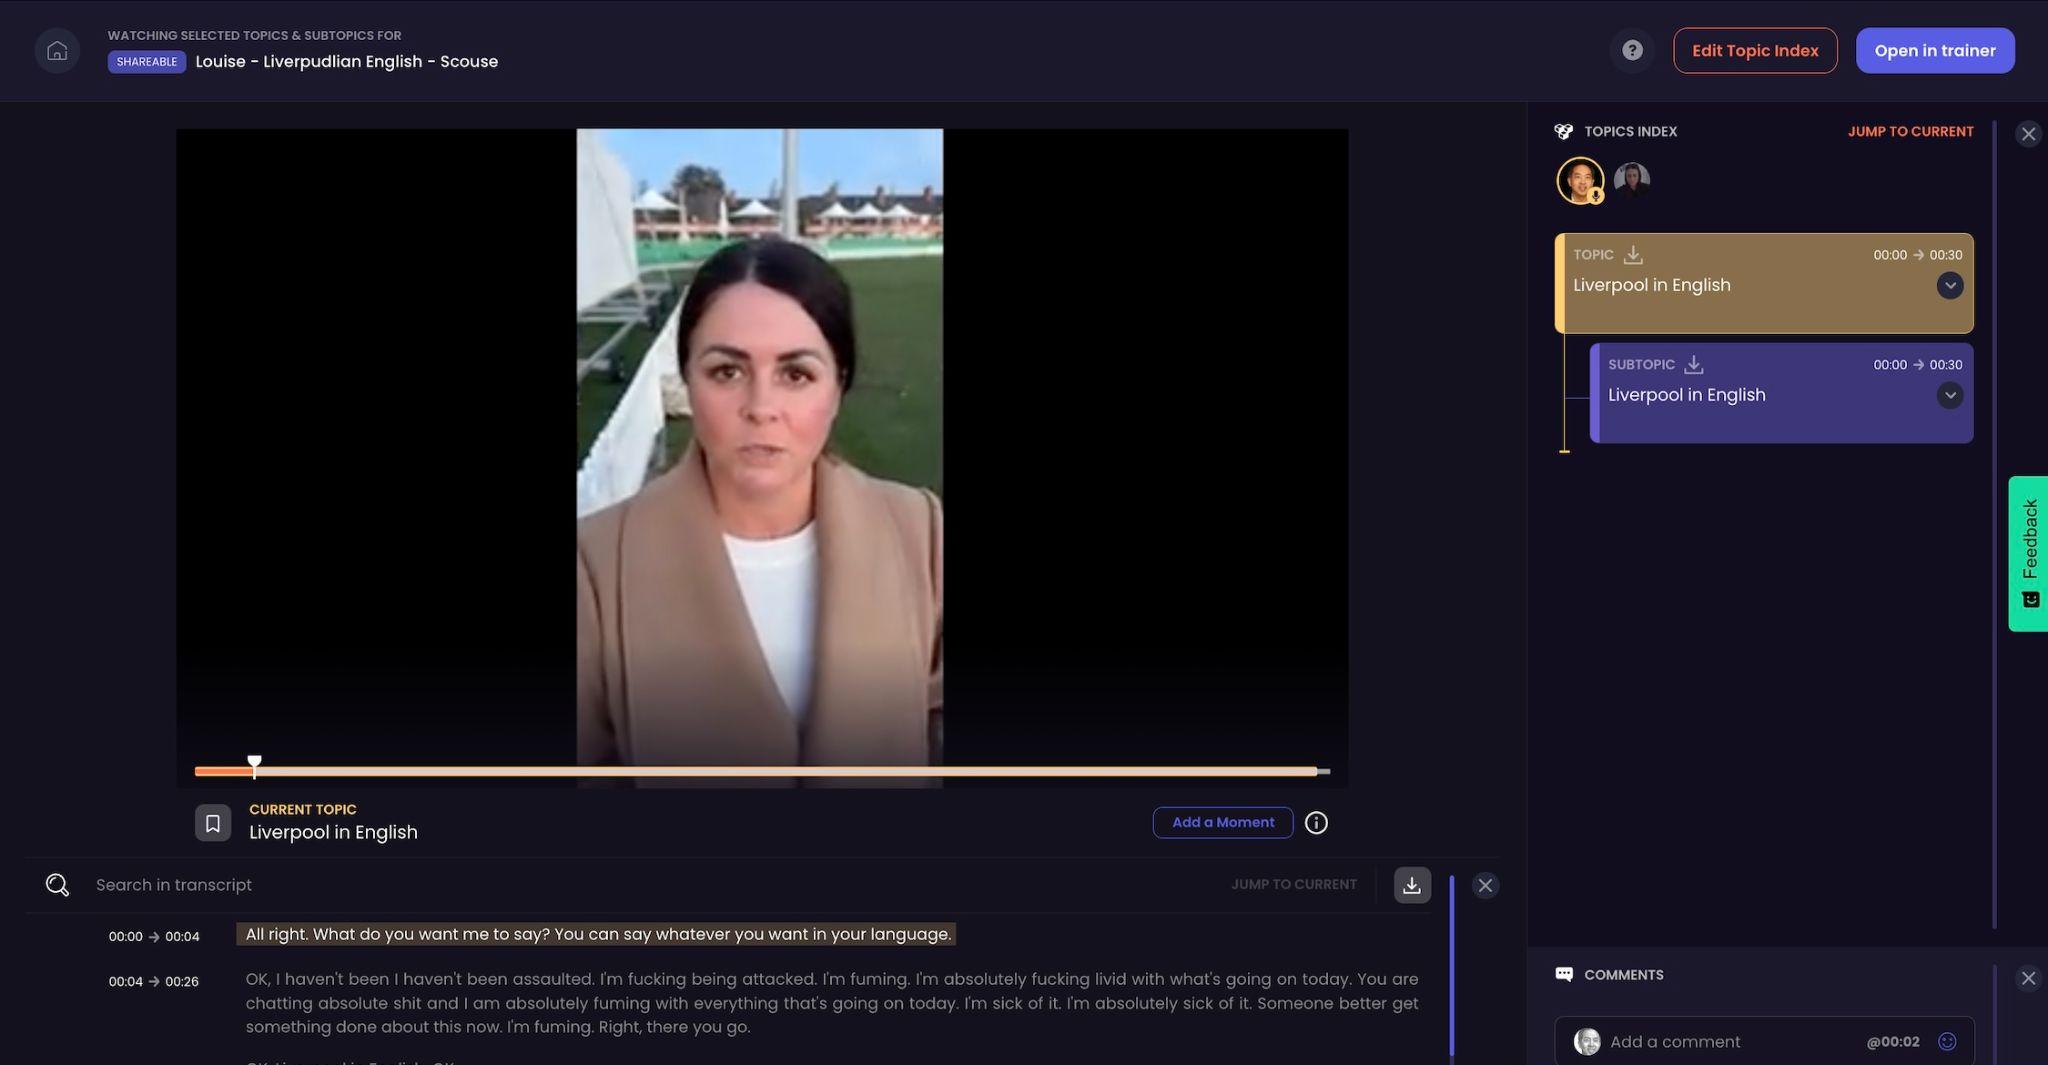Click the 00:00 → 00:04 transcript timestamp
This screenshot has width=2048, height=1065.
(154, 937)
